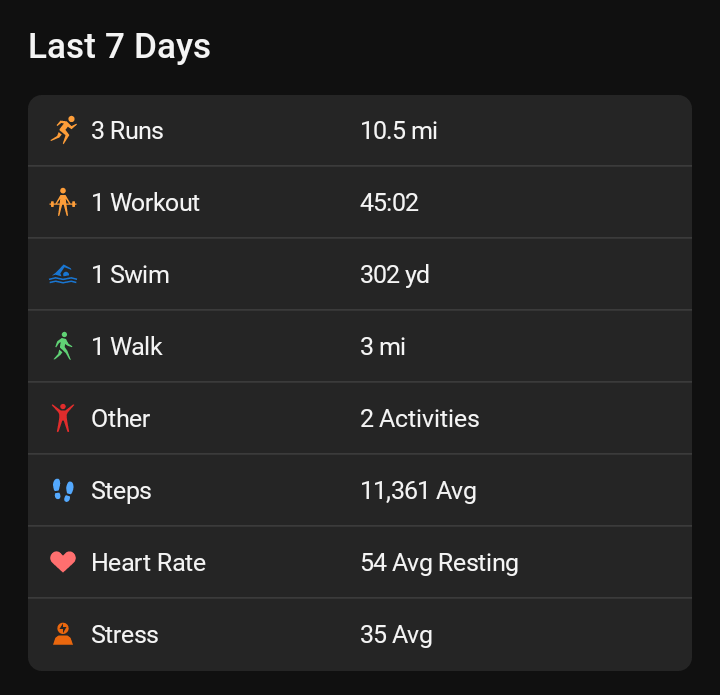
Task: Open the 3 Runs summary label
Action: (x=127, y=130)
